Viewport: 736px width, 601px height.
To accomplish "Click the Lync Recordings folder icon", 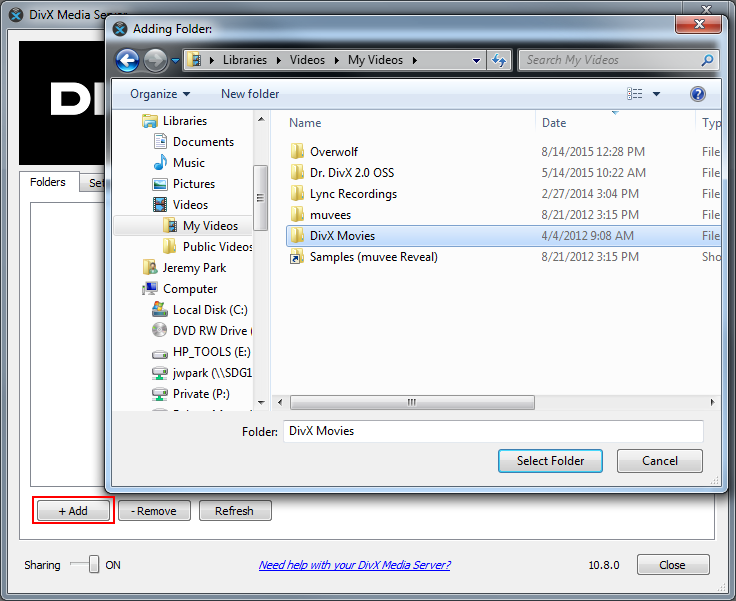I will 297,194.
